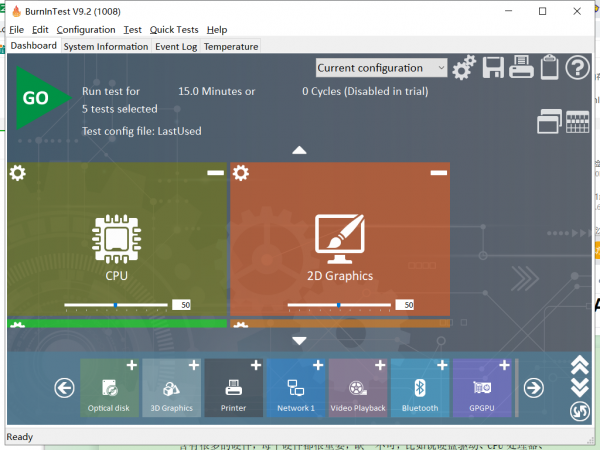Viewport: 600px width, 450px height.
Task: Open the Help menu
Action: pyautogui.click(x=217, y=30)
